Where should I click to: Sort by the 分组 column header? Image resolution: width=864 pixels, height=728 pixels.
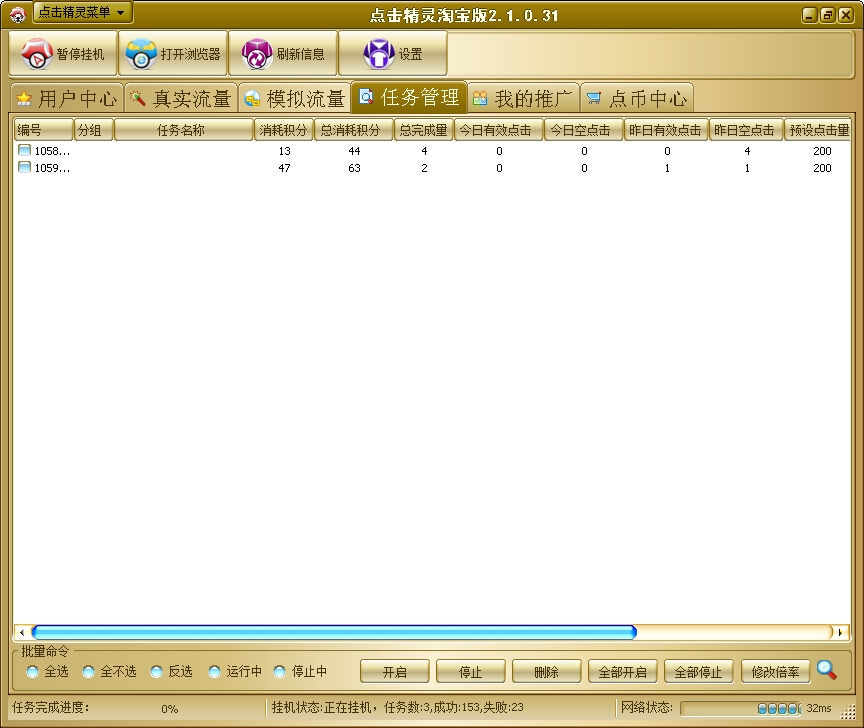point(94,130)
